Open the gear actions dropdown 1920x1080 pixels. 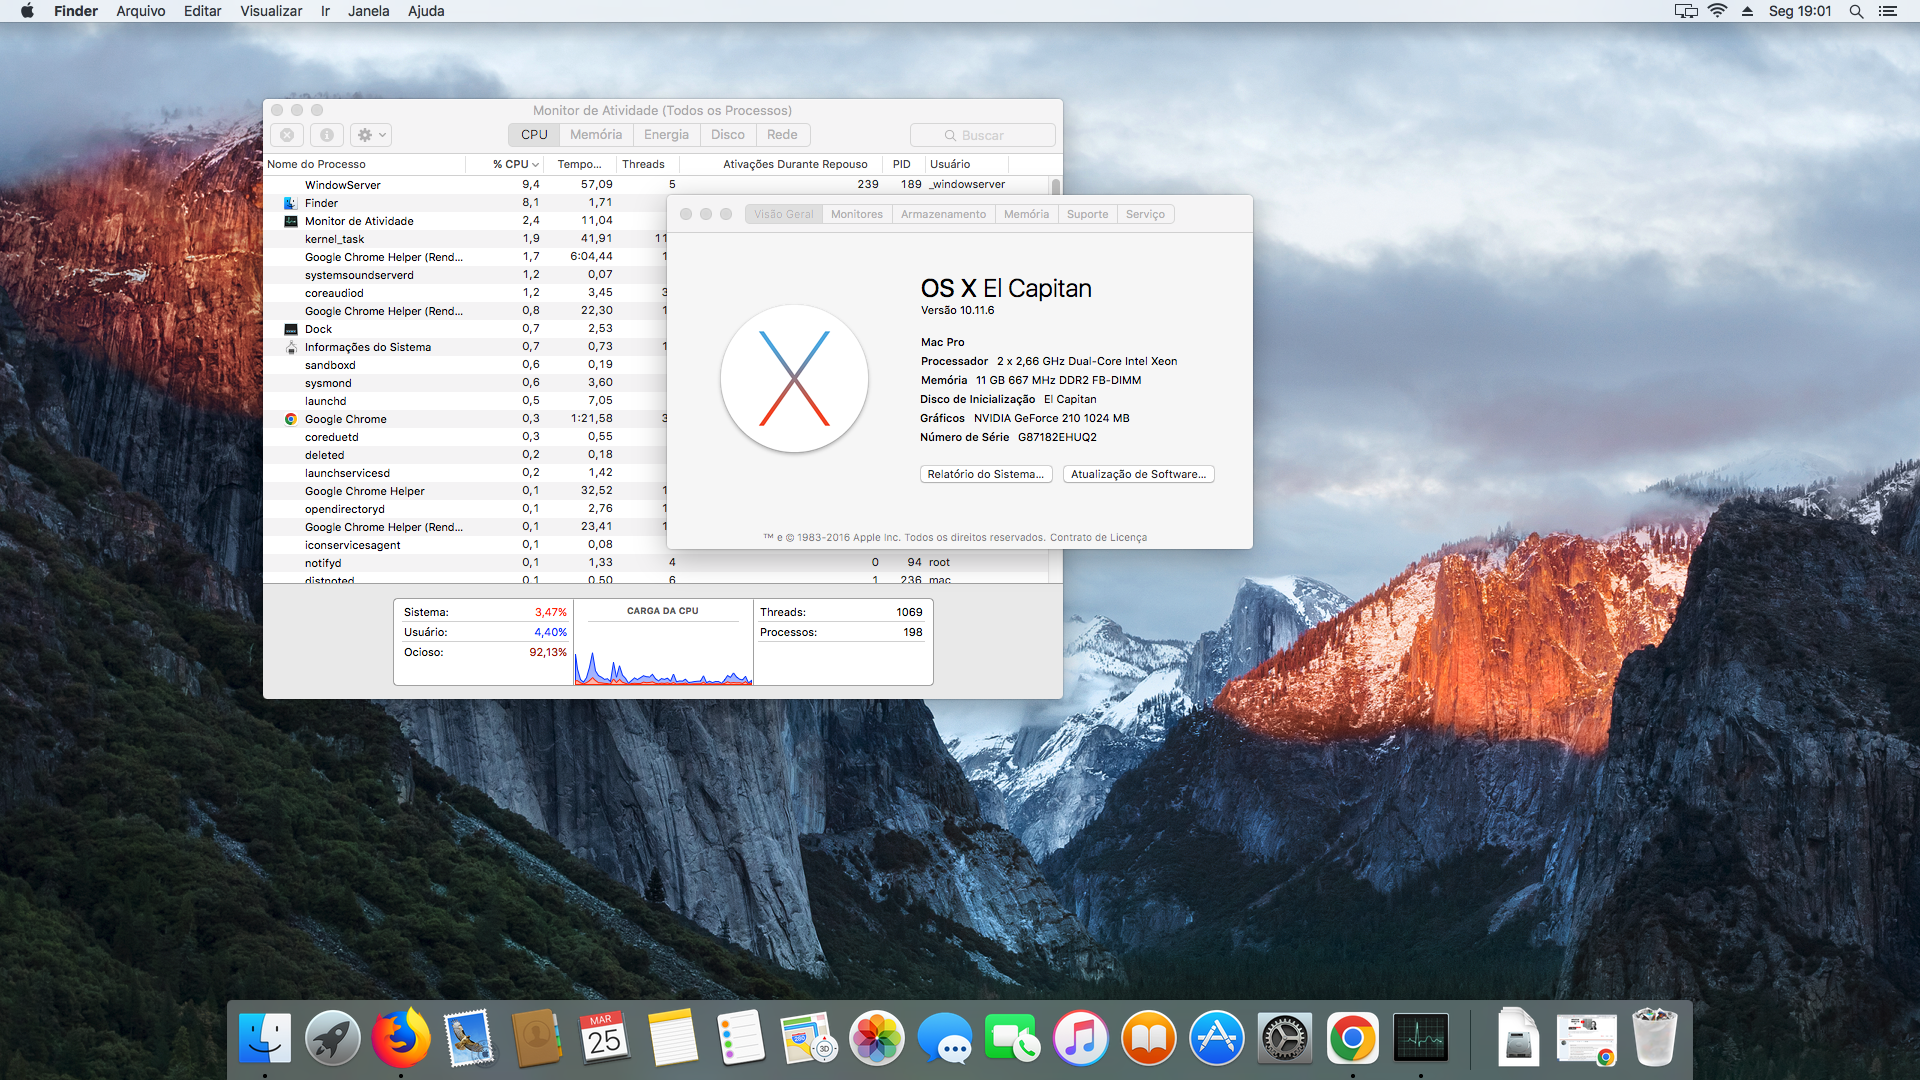tap(372, 135)
